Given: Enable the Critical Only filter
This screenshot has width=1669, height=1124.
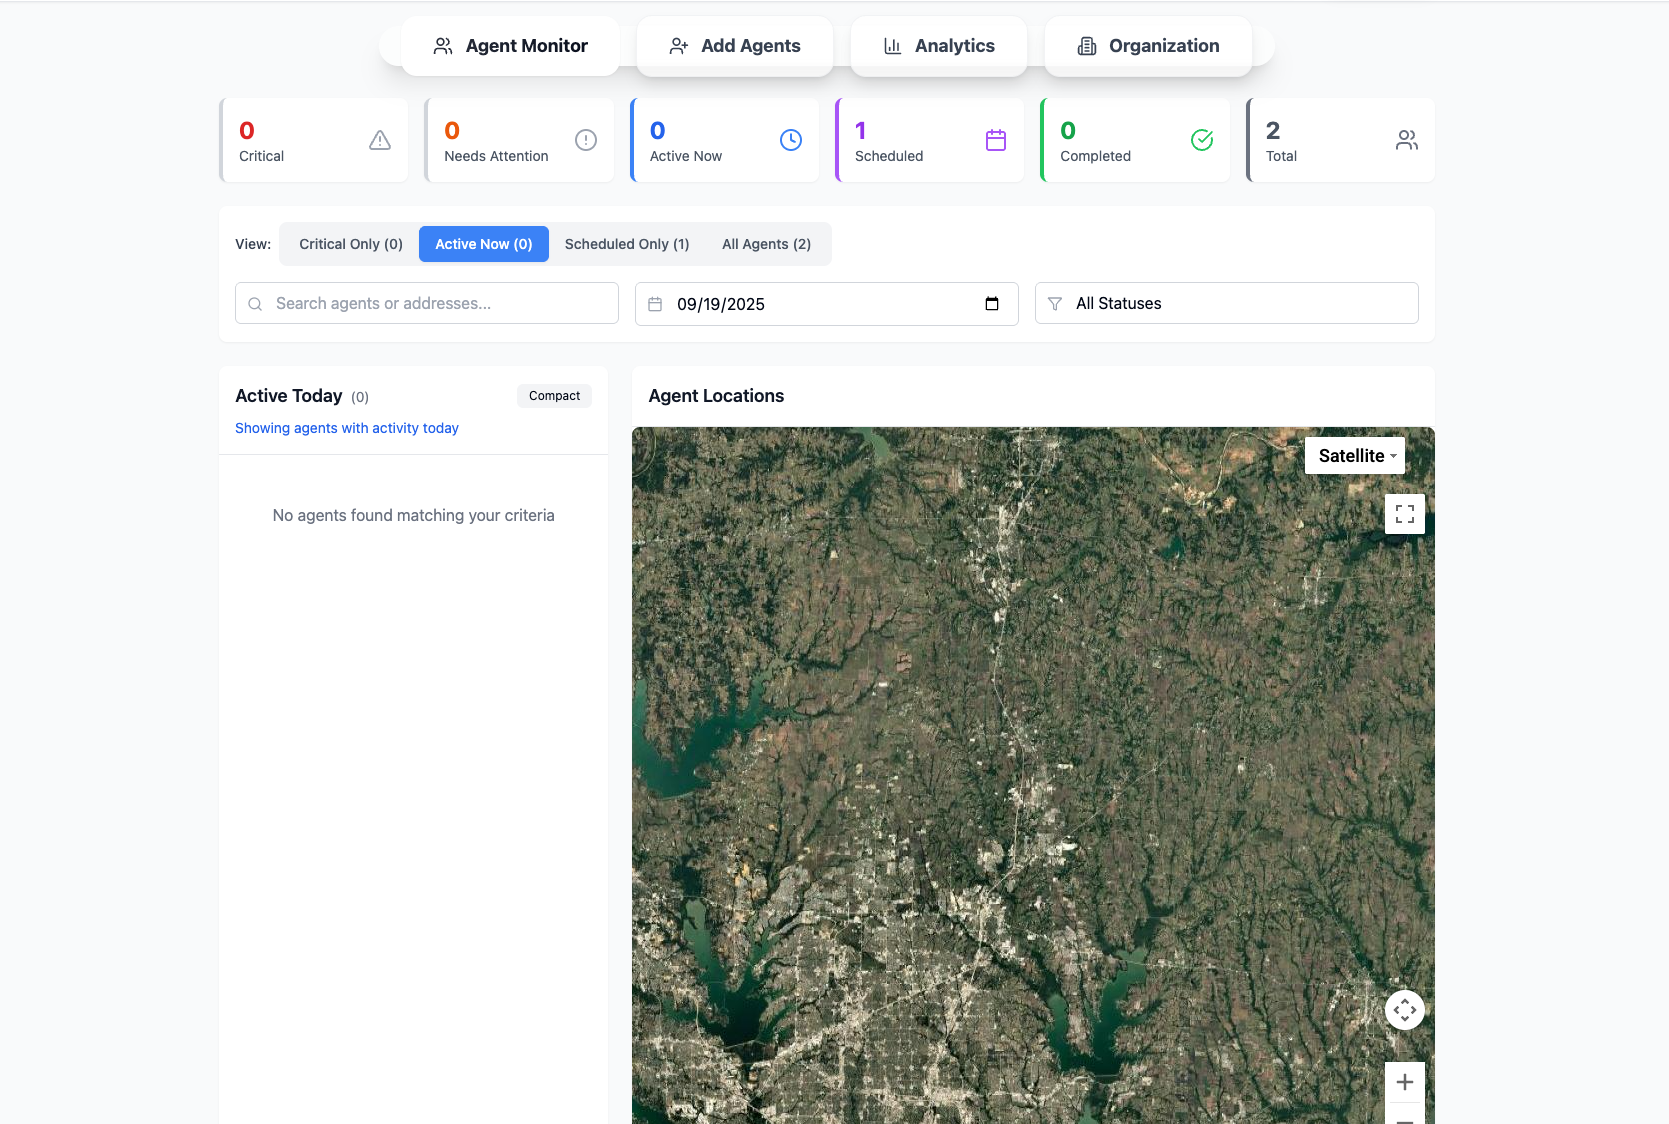Looking at the screenshot, I should 350,243.
